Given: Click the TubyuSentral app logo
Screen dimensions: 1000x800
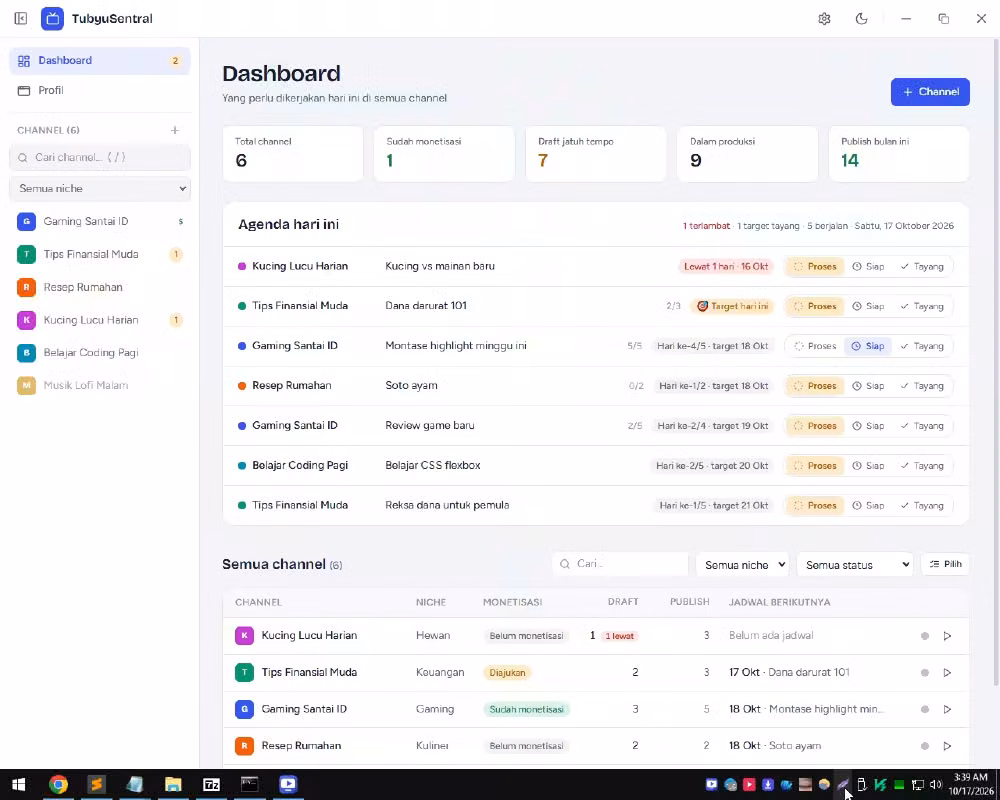Looking at the screenshot, I should tap(52, 19).
